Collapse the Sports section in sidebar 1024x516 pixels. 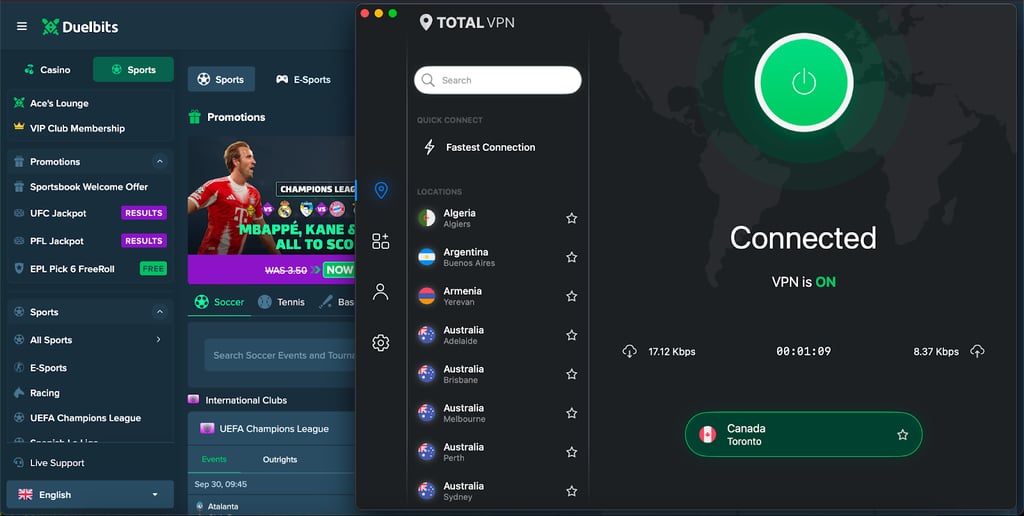tap(159, 312)
